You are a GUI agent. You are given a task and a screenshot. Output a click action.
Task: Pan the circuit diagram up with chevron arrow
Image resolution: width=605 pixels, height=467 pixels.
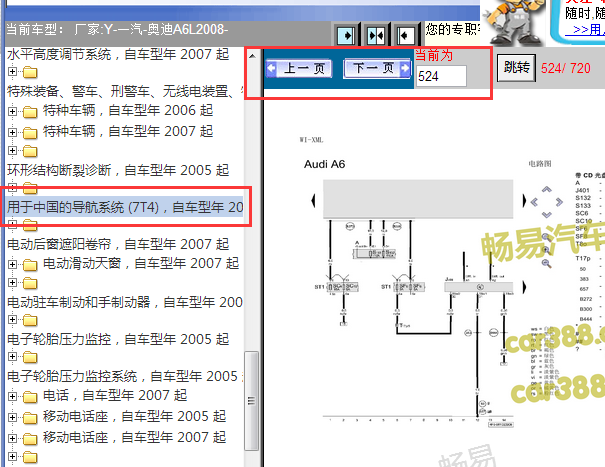point(546,190)
